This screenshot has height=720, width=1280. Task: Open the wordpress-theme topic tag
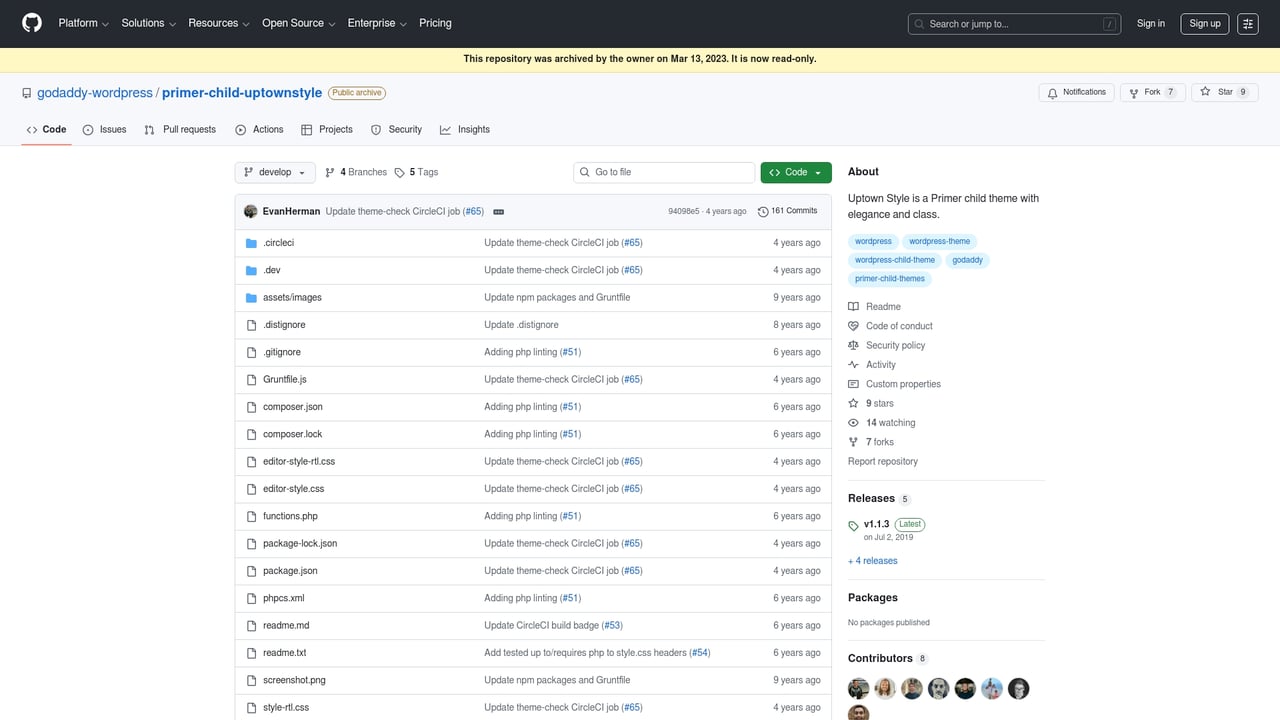pos(939,241)
